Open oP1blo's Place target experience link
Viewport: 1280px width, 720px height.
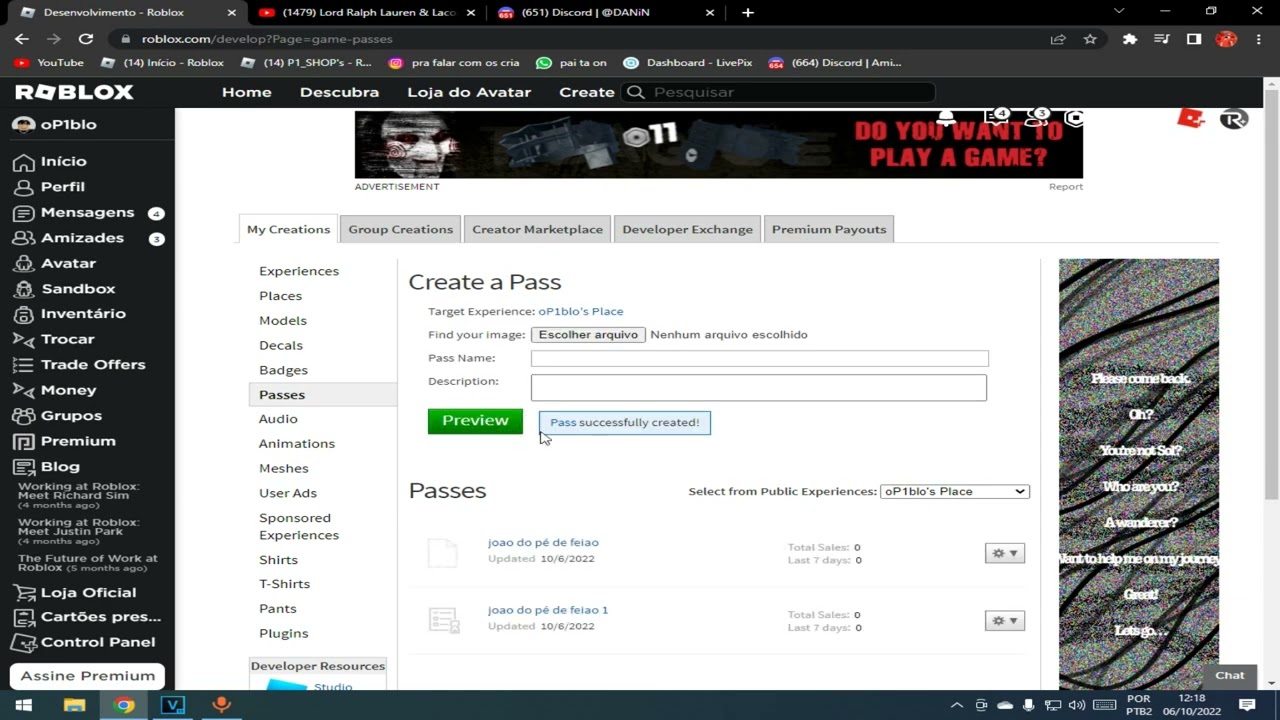point(581,311)
